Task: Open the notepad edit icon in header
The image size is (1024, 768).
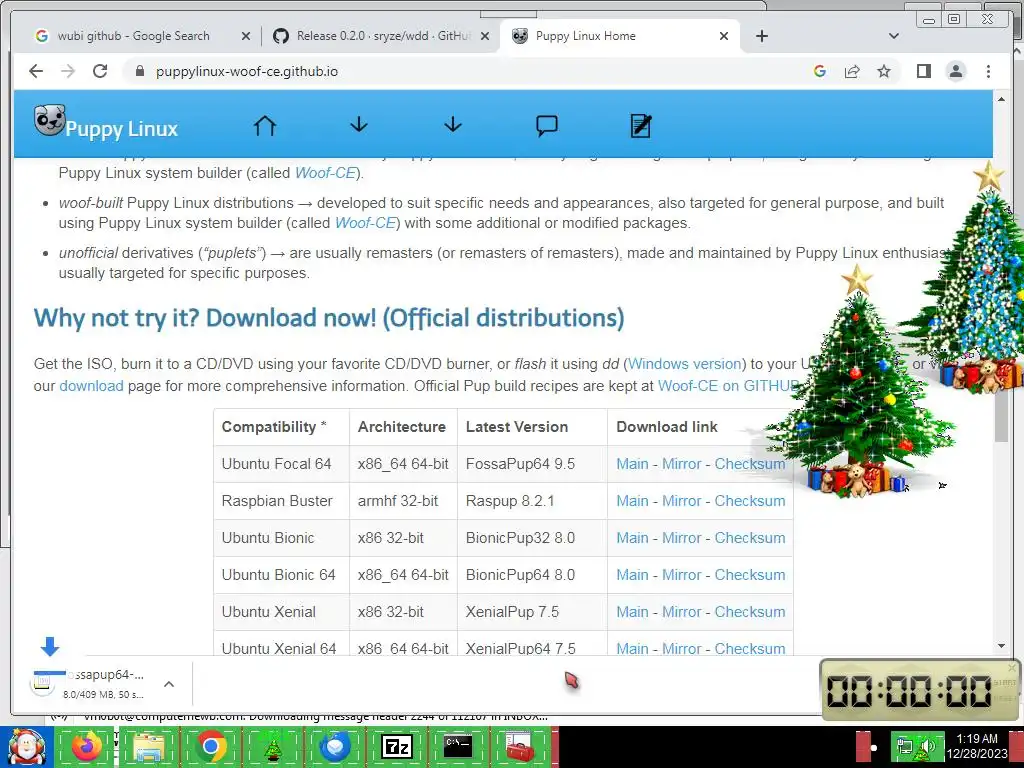Action: [x=641, y=125]
